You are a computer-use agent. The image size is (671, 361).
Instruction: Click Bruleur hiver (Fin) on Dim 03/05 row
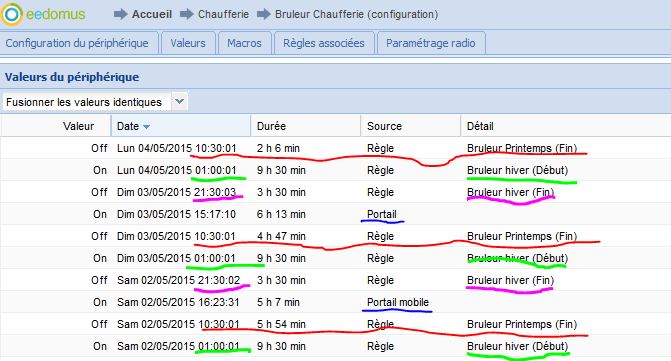(511, 192)
